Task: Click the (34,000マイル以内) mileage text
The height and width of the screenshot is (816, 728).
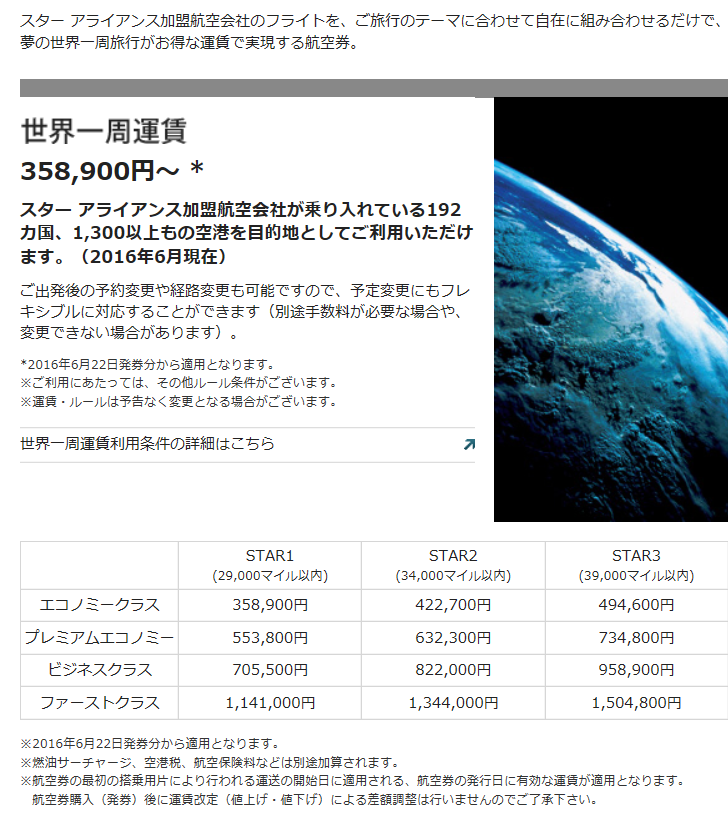Action: pos(453,576)
